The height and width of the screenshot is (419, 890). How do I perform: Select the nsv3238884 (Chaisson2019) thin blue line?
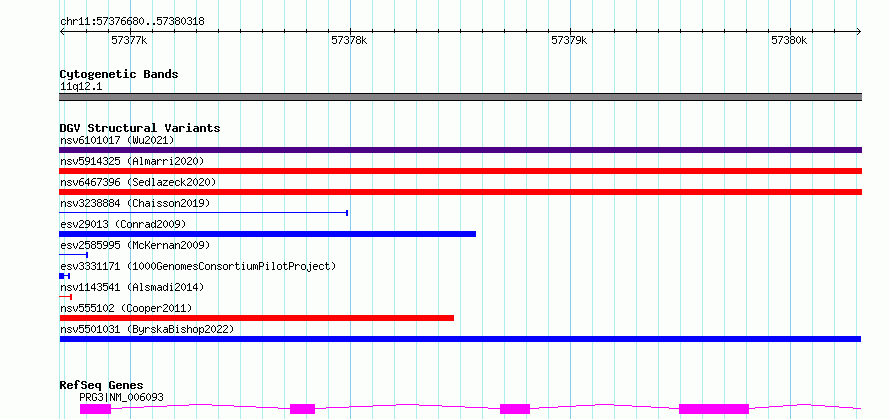[204, 213]
